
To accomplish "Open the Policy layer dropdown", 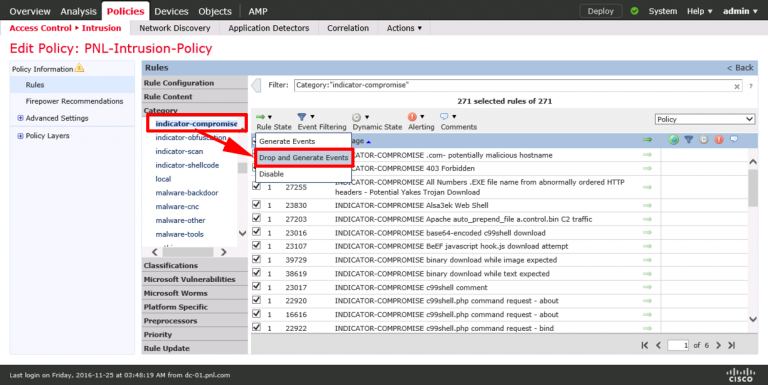I will (x=705, y=119).
